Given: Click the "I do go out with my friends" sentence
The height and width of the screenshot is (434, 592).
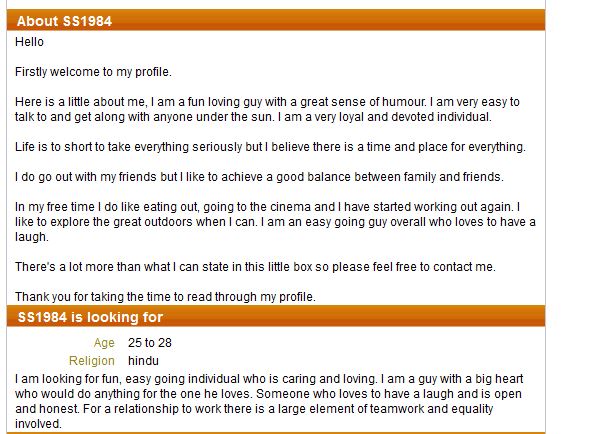Looking at the screenshot, I should coord(259,177).
